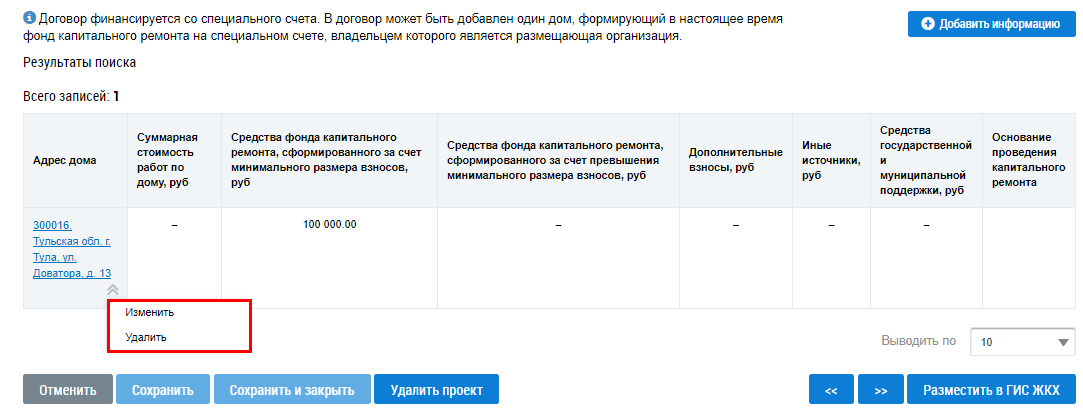Image resolution: width=1083 pixels, height=419 pixels.
Task: Go to the next step with the >> button
Action: (881, 389)
